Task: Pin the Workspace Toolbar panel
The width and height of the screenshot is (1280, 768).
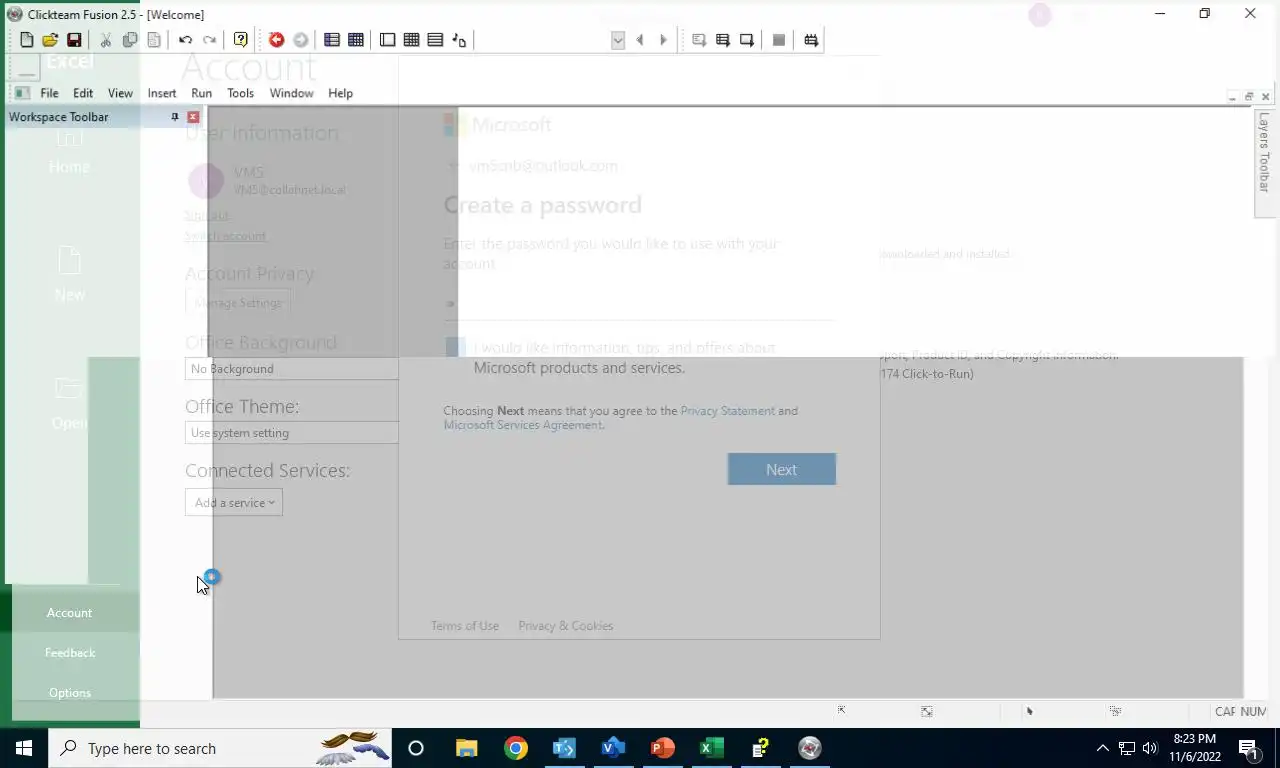Action: point(175,117)
